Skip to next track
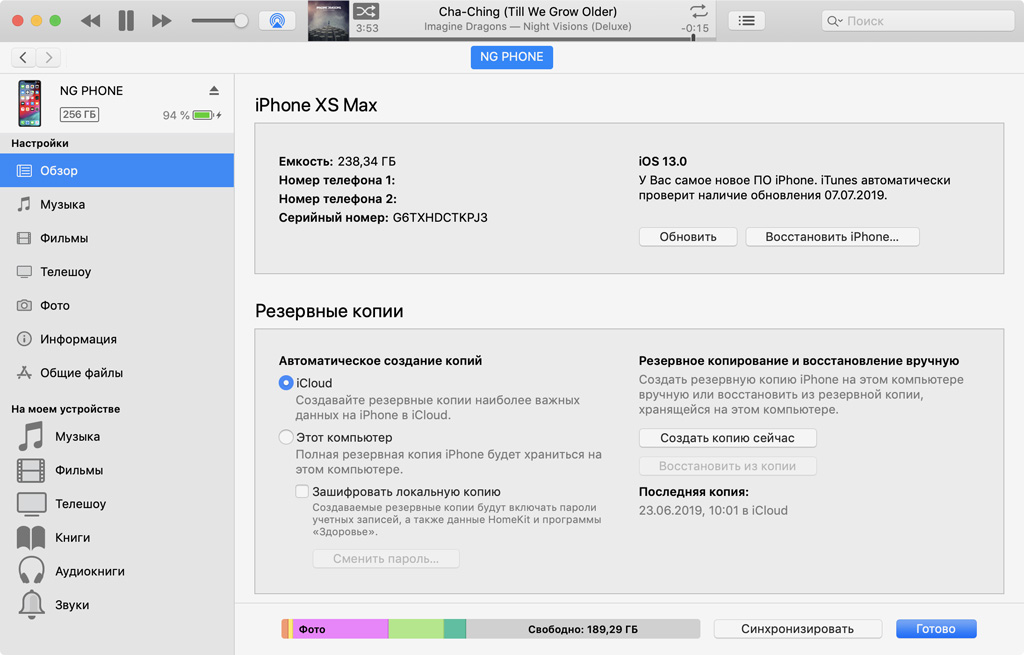The height and width of the screenshot is (655, 1024). (x=161, y=21)
